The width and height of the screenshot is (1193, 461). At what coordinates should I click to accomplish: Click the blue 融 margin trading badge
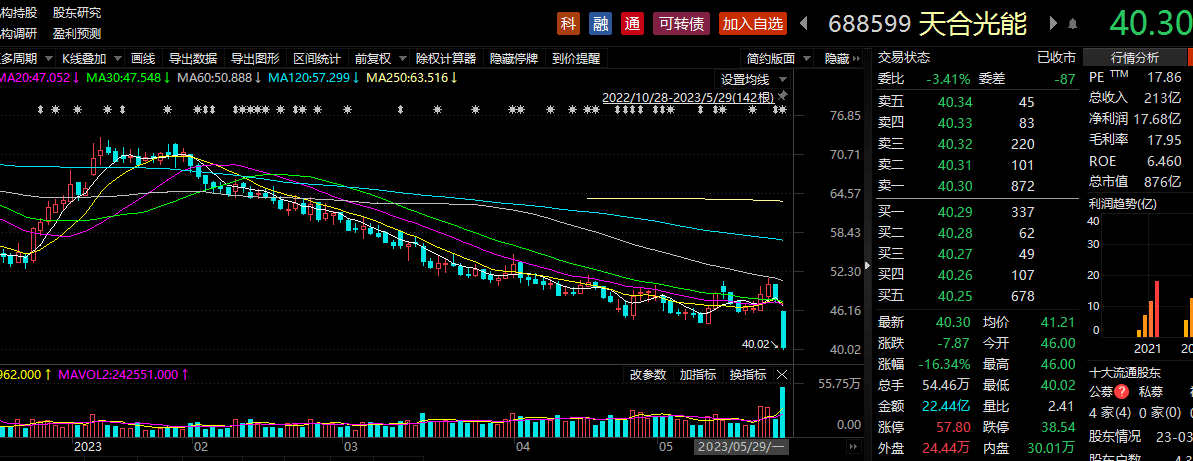click(x=600, y=23)
